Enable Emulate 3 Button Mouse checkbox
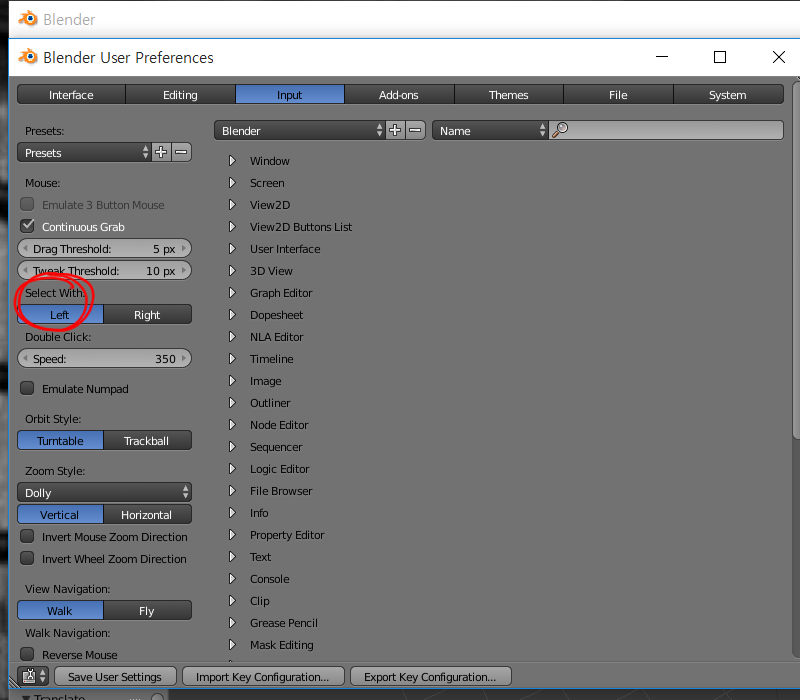Viewport: 800px width, 700px height. tap(27, 204)
